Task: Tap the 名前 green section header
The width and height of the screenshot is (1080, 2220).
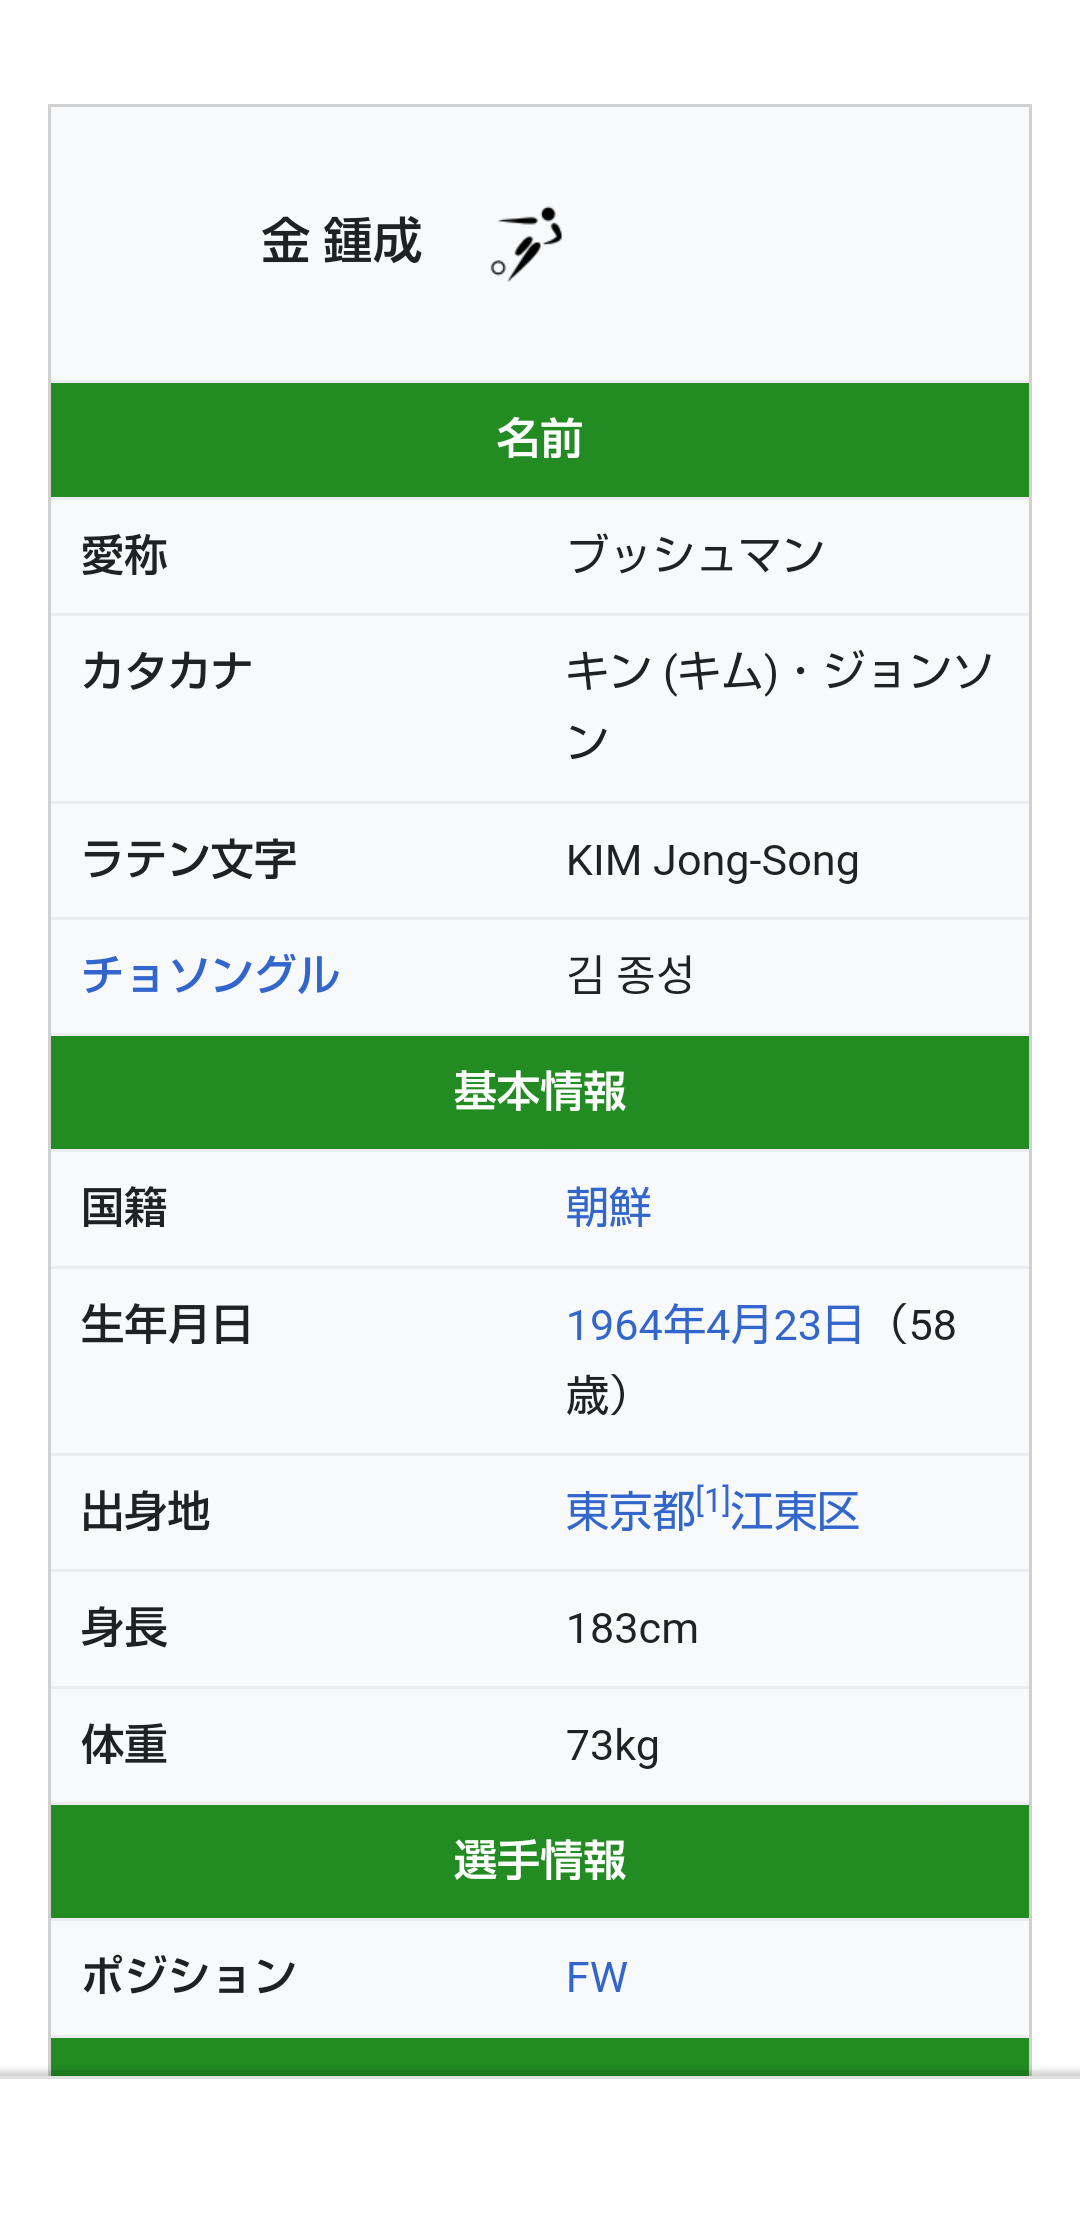Action: (540, 439)
